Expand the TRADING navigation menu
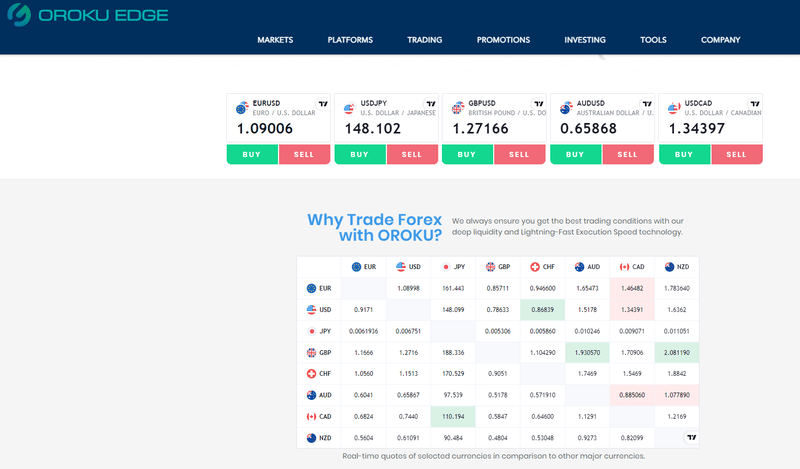The image size is (800, 469). pos(425,40)
